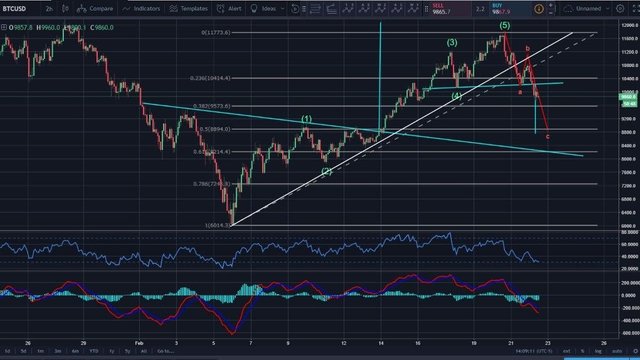
Task: Select the 0.5(8894.0) Fibonacci level
Action: pos(215,129)
